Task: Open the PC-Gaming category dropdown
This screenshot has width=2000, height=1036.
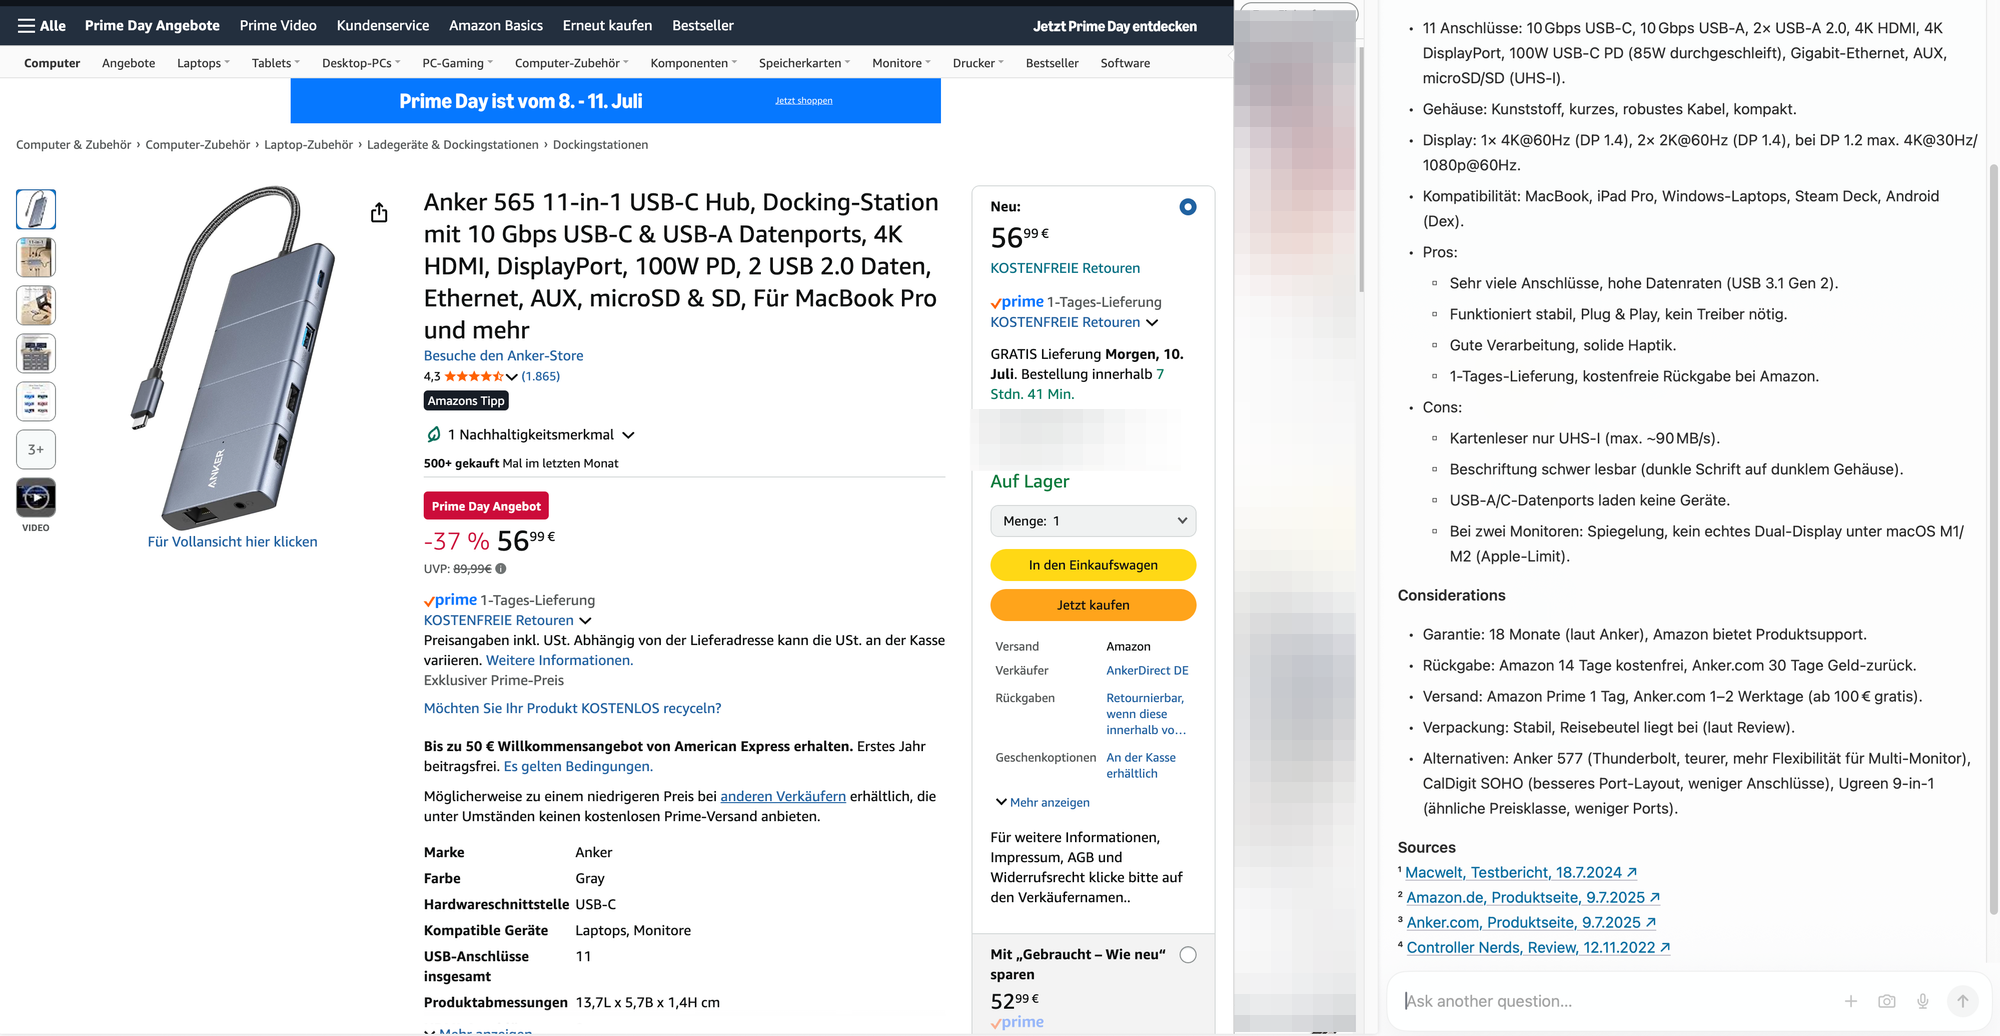Action: tap(458, 63)
